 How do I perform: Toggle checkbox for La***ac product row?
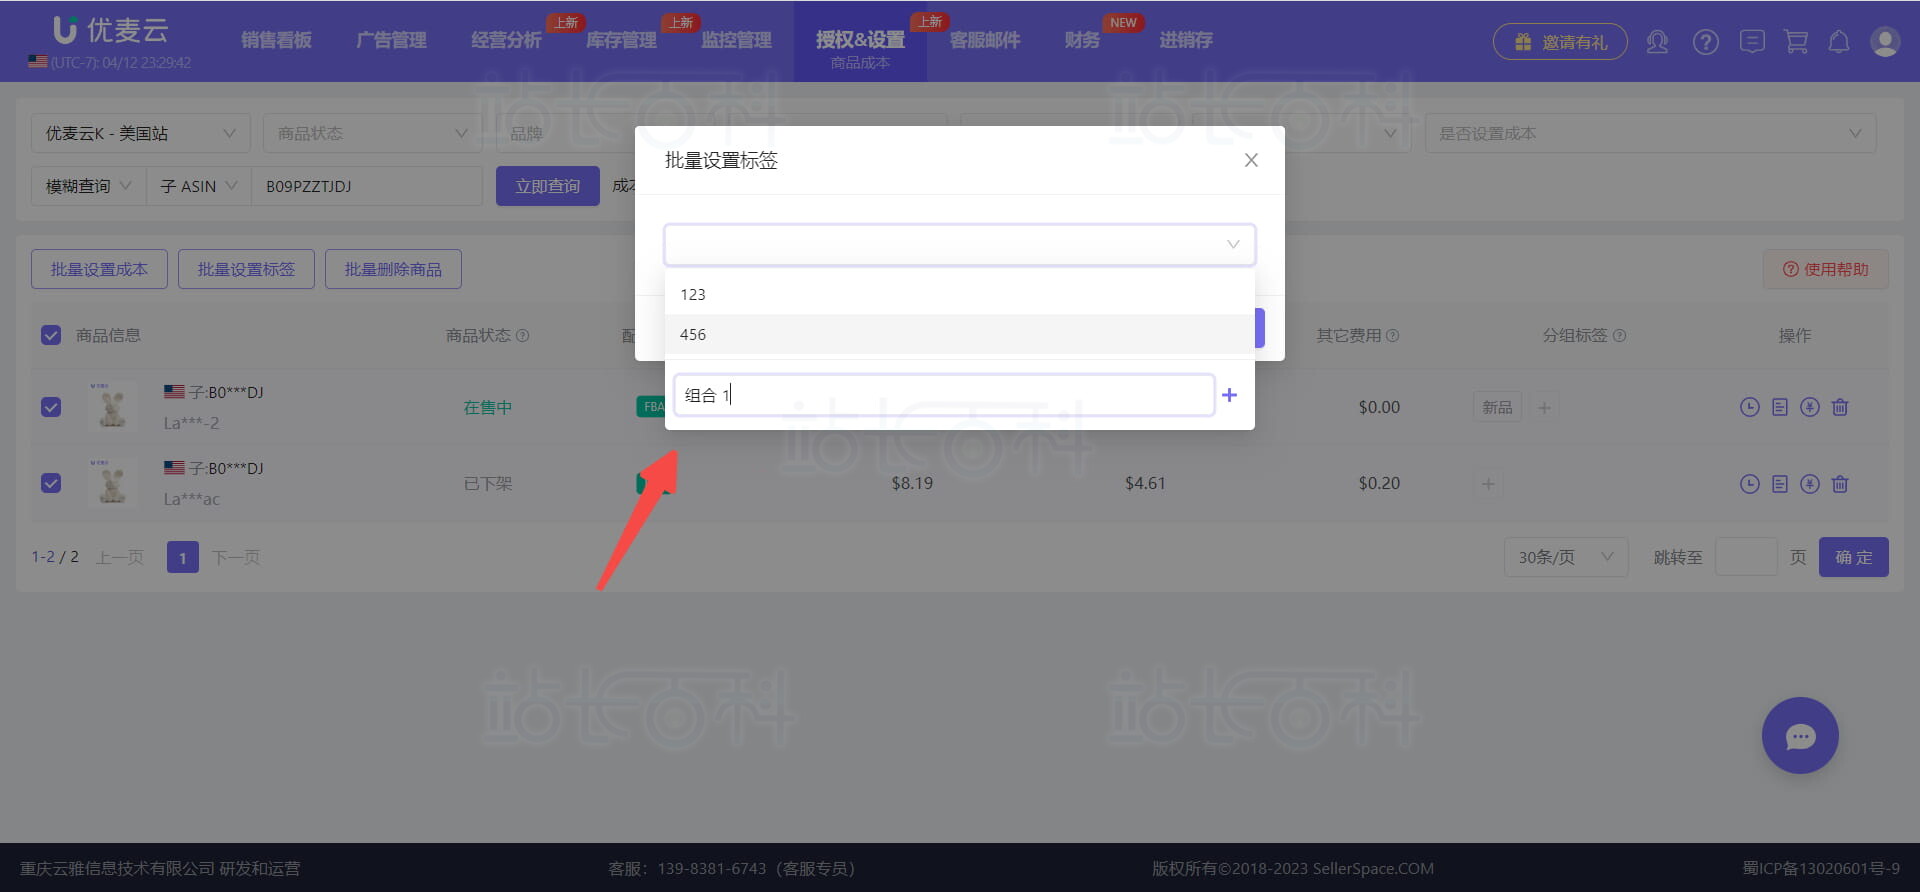point(51,483)
